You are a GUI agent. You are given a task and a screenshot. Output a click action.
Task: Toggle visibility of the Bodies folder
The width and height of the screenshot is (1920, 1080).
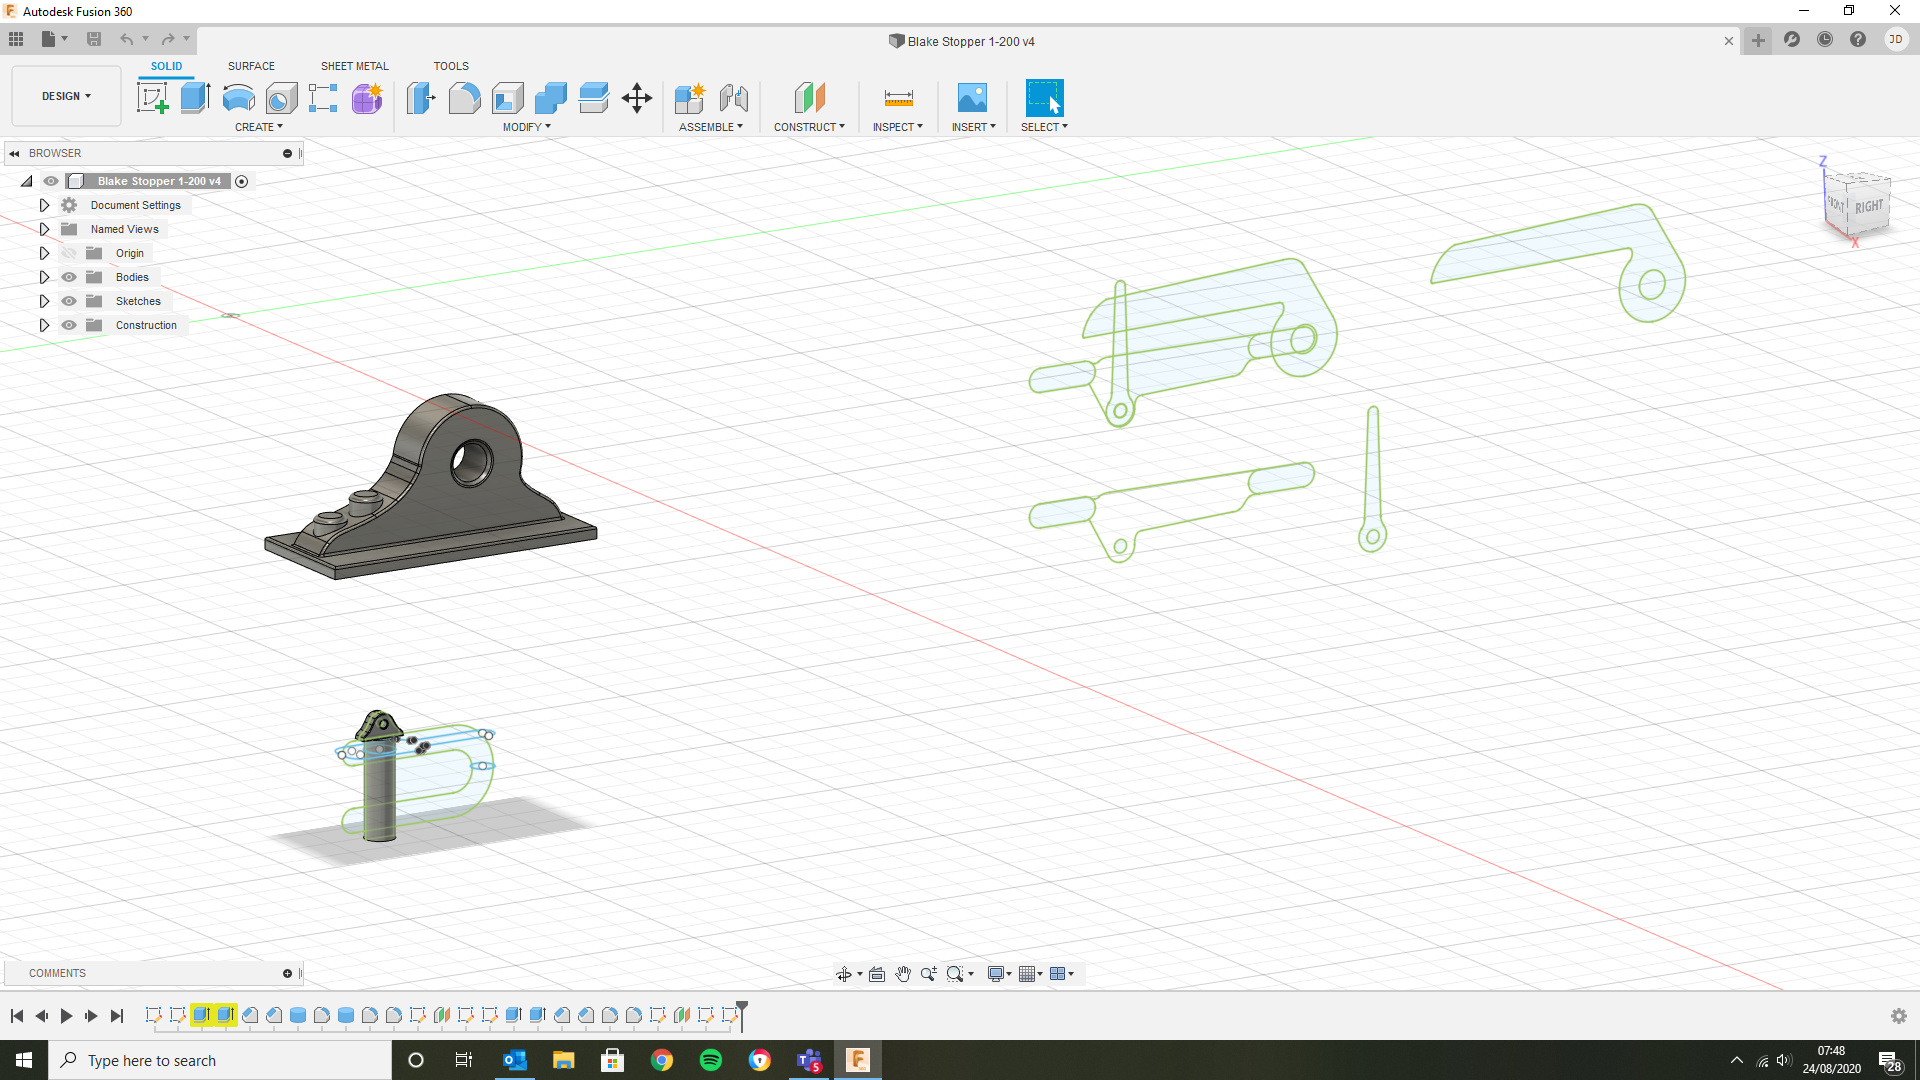(69, 277)
